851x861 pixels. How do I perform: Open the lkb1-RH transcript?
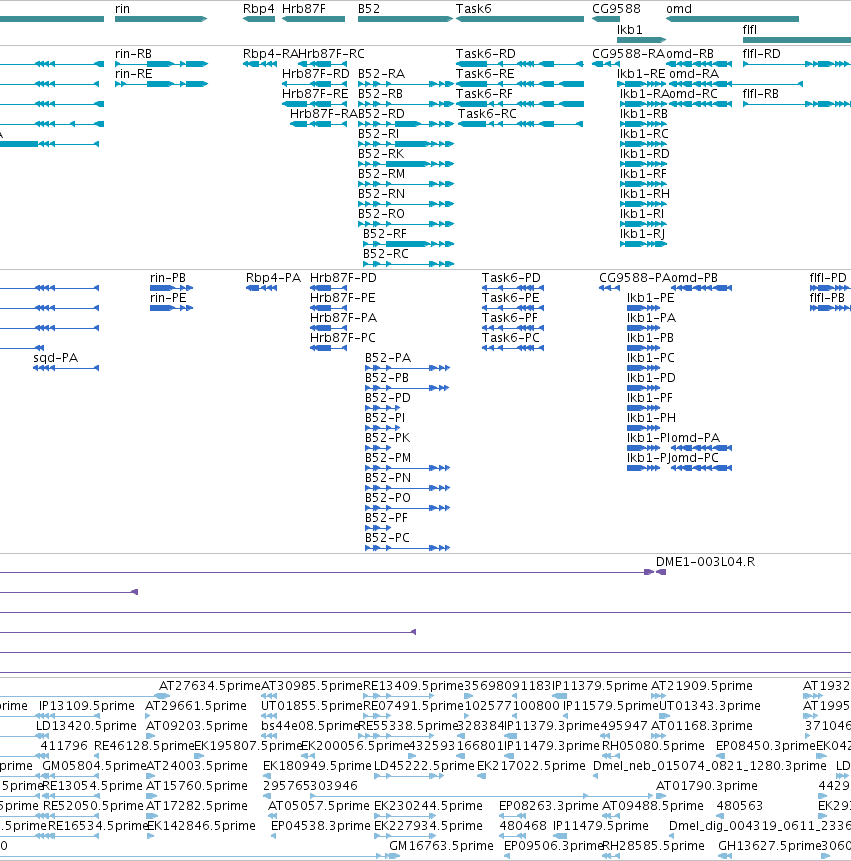(643, 204)
